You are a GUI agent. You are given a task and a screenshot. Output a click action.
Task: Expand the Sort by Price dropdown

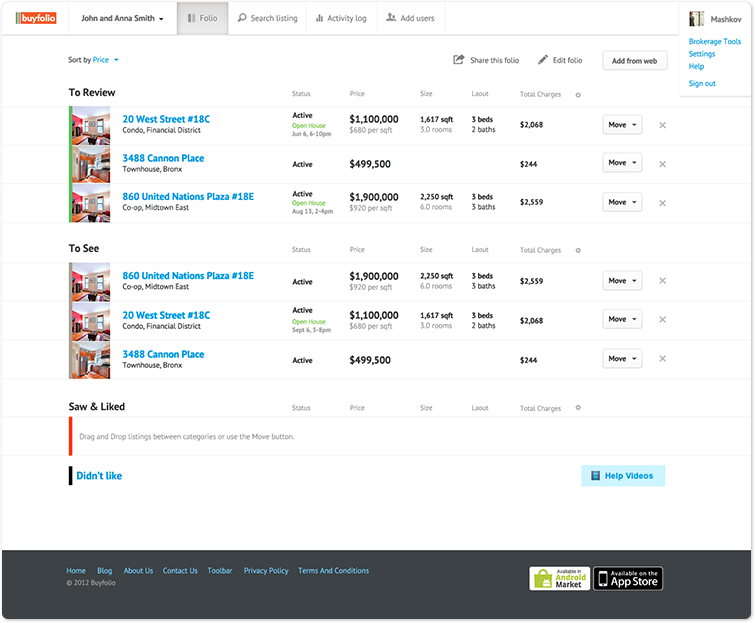tap(106, 60)
